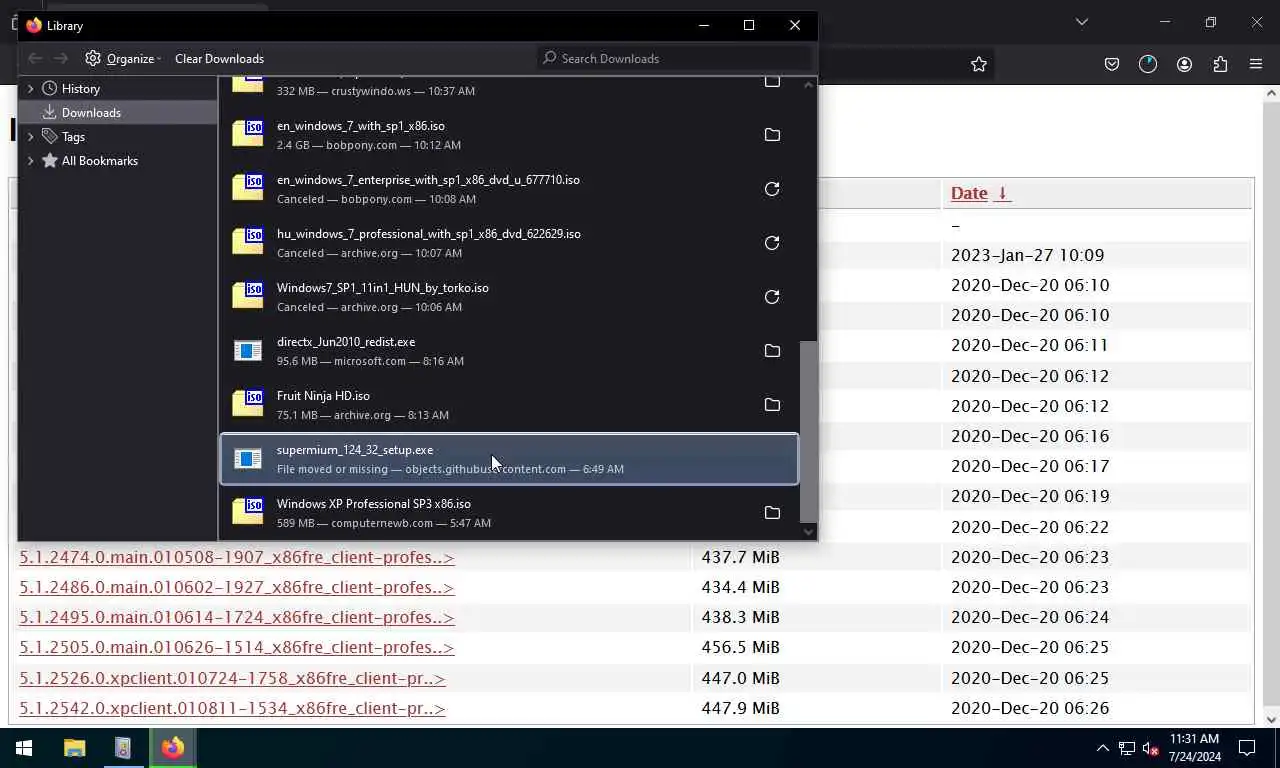Open Extensions puzzle icon
Viewport: 1280px width, 768px height.
[x=1220, y=64]
